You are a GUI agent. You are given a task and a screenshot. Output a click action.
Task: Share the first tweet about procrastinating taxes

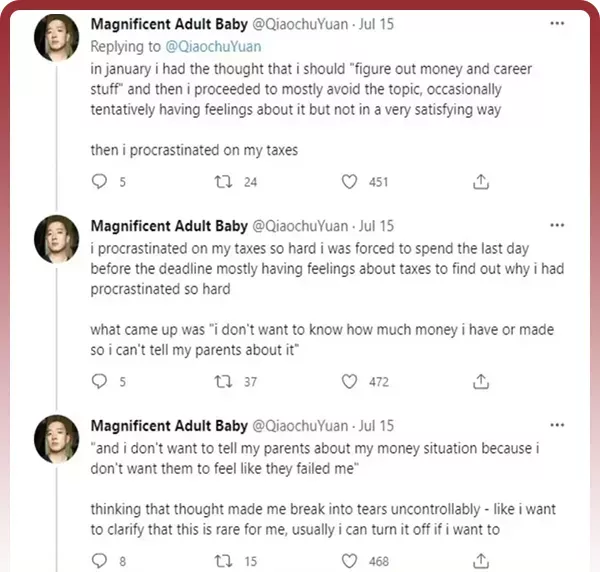click(481, 182)
